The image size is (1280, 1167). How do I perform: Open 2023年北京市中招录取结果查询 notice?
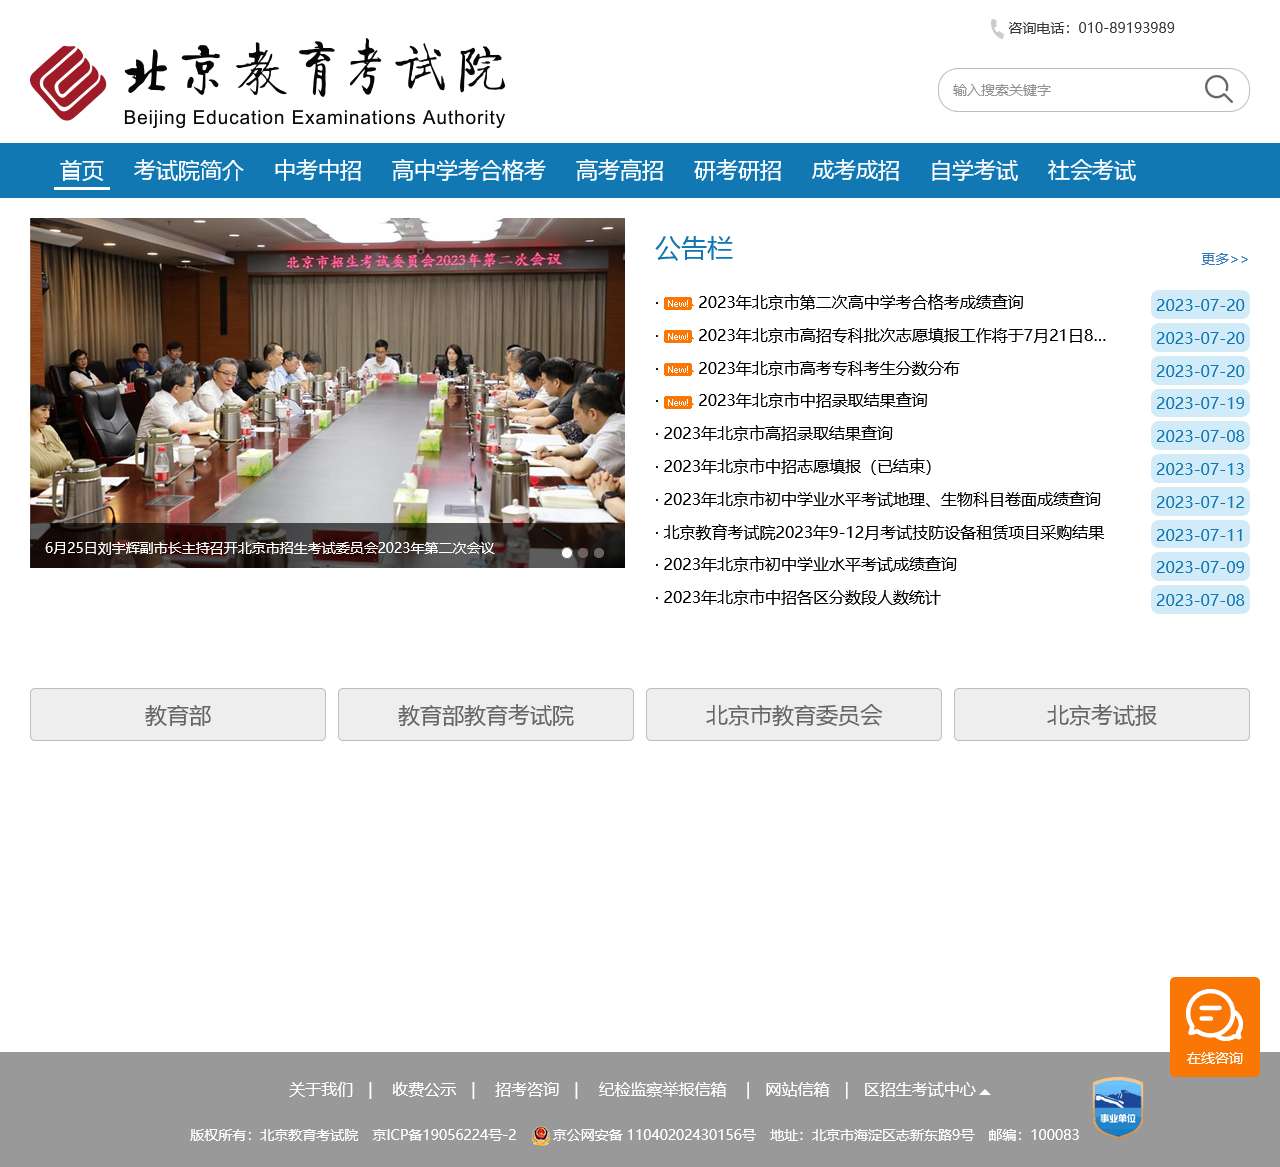[813, 401]
